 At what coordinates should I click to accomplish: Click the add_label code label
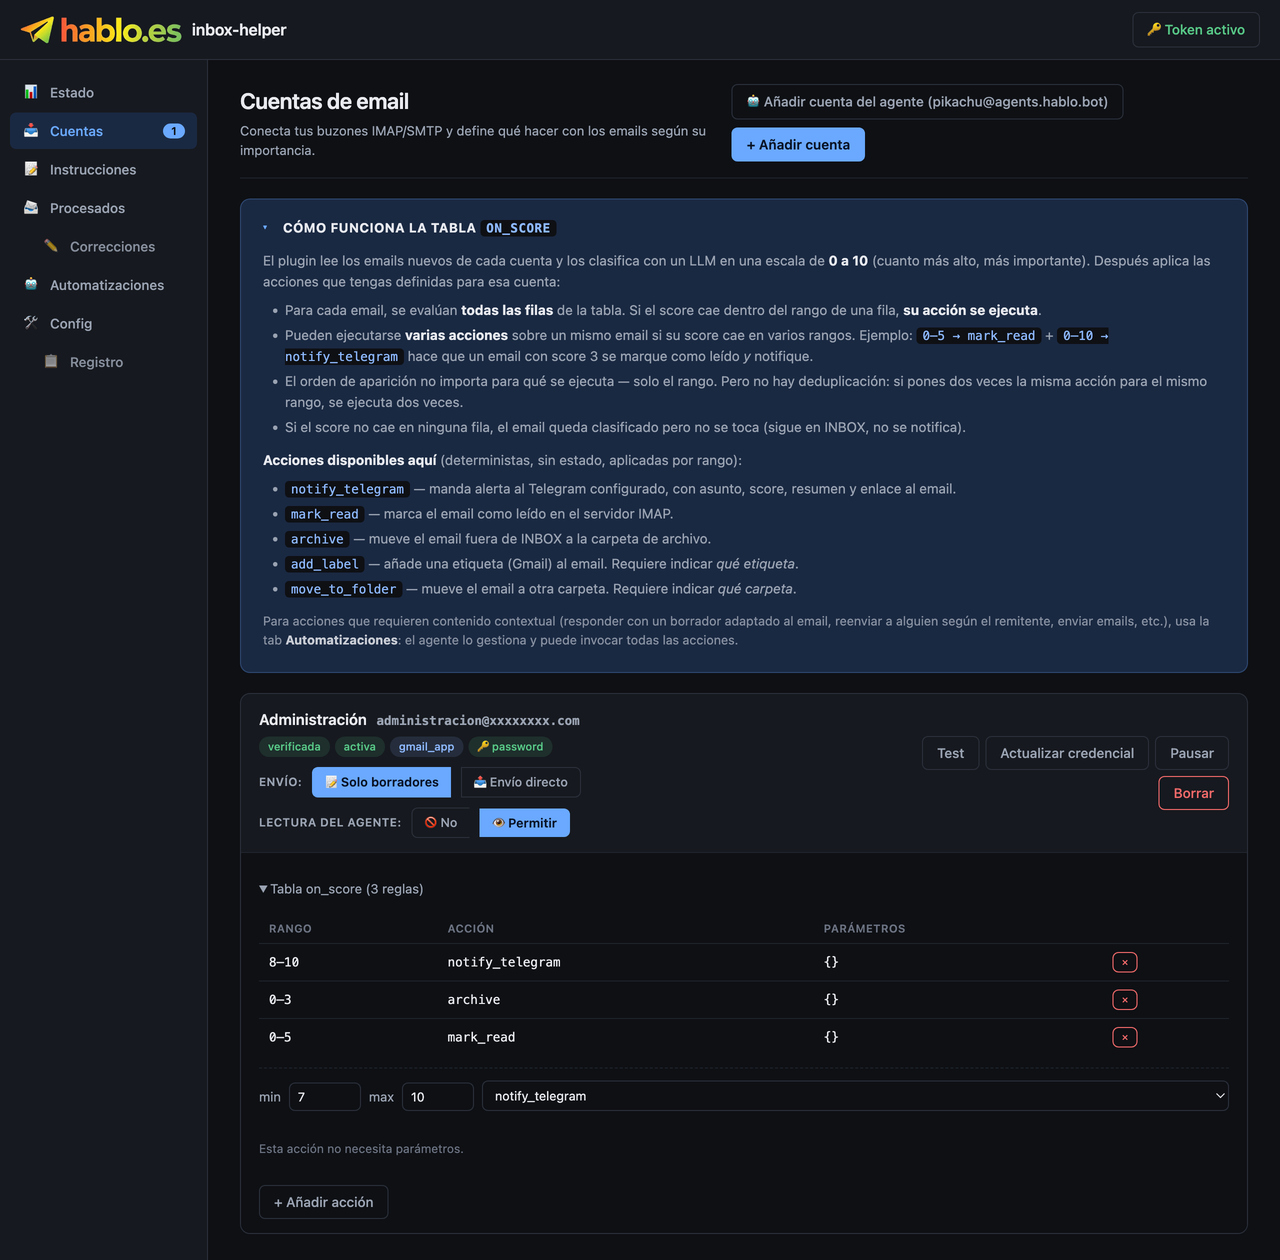pyautogui.click(x=325, y=564)
